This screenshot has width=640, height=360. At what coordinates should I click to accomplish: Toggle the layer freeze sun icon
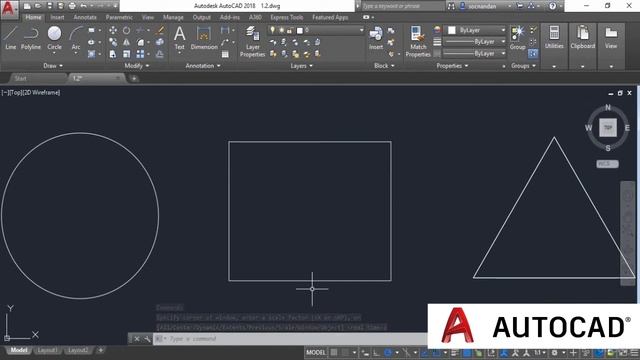281,30
